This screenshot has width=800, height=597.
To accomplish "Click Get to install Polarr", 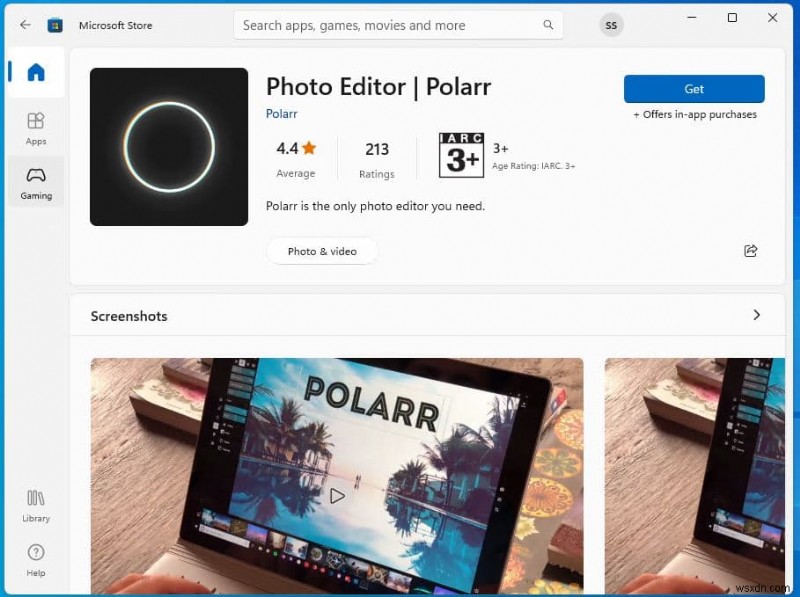I will pos(693,89).
